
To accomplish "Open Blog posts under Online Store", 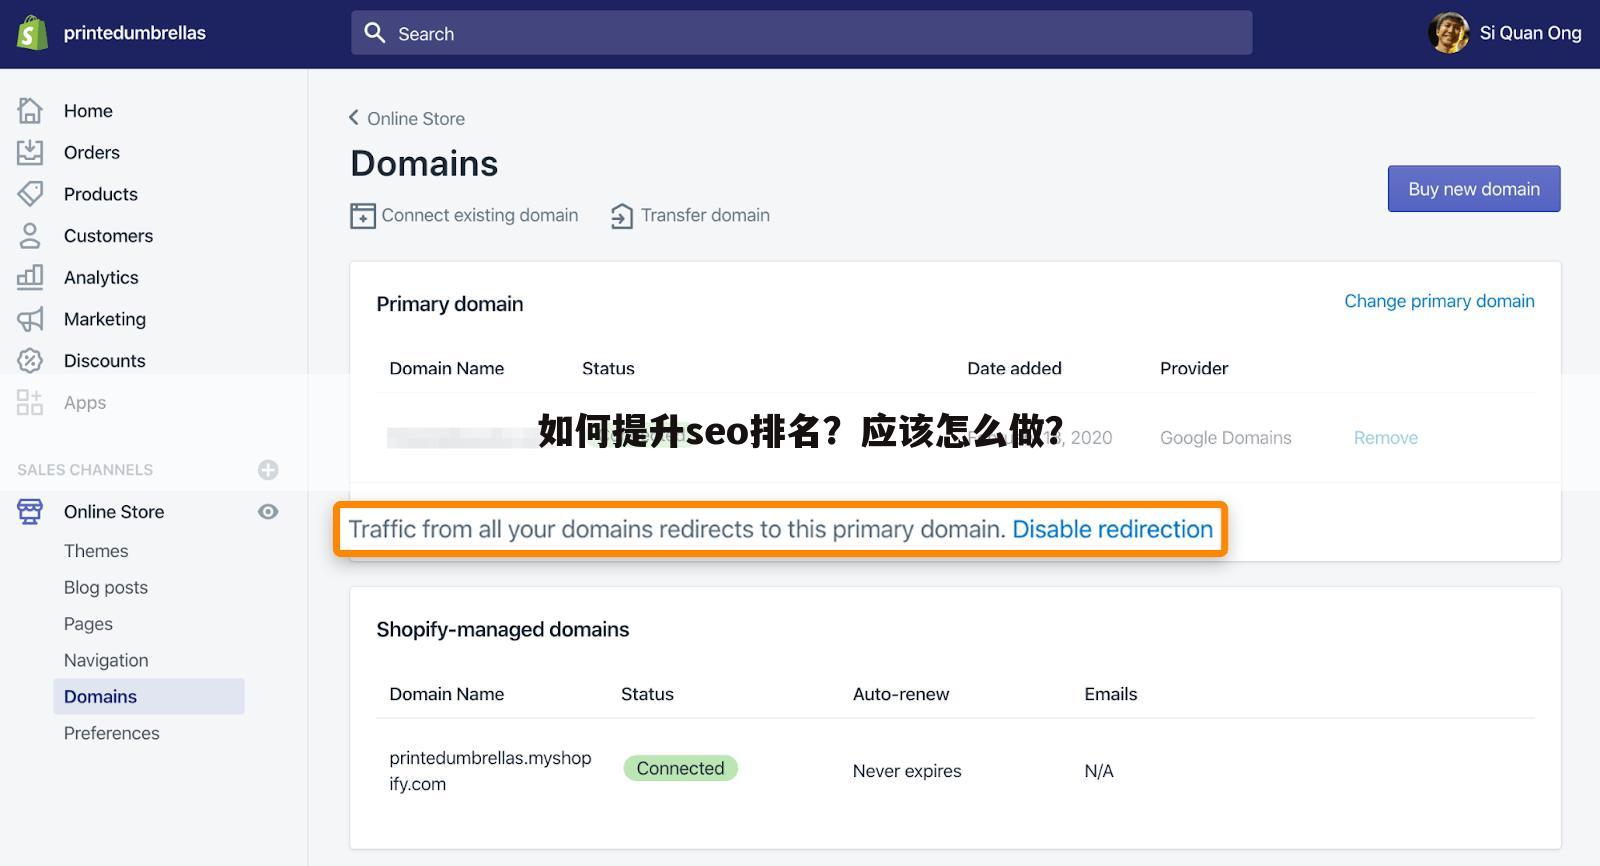I will click(x=106, y=588).
